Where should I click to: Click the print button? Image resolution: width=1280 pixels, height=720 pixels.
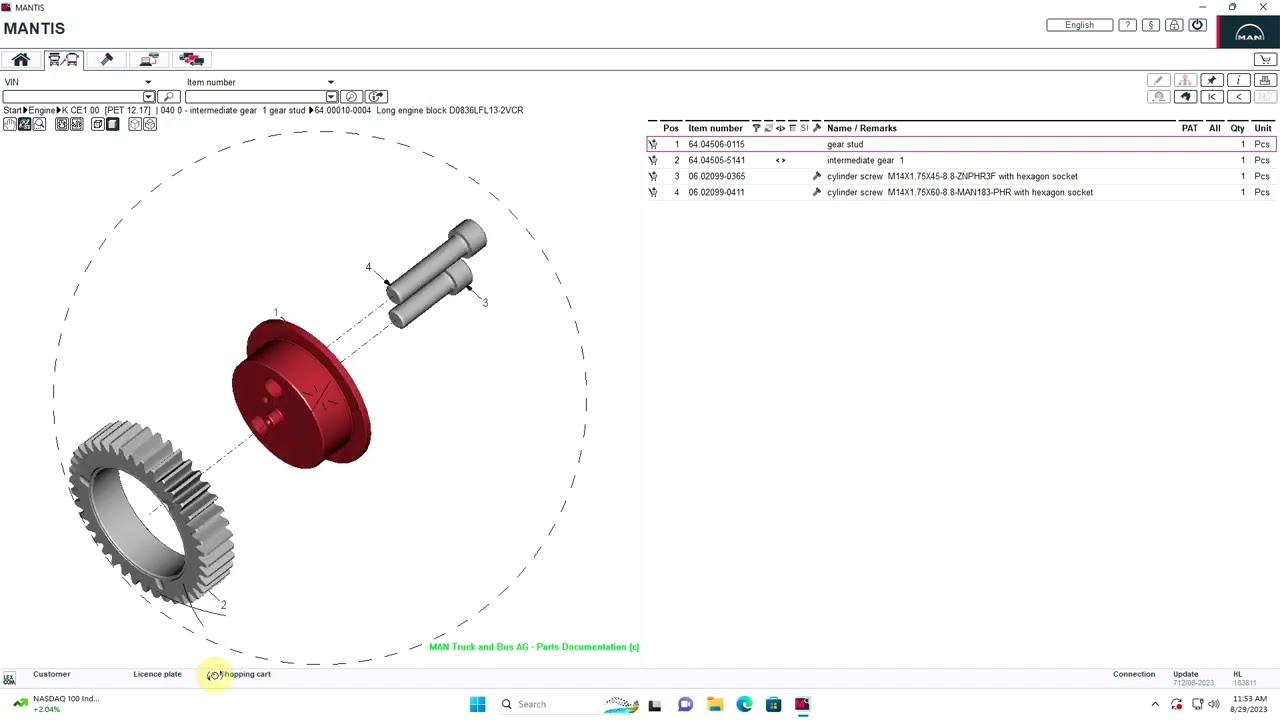coord(1264,81)
